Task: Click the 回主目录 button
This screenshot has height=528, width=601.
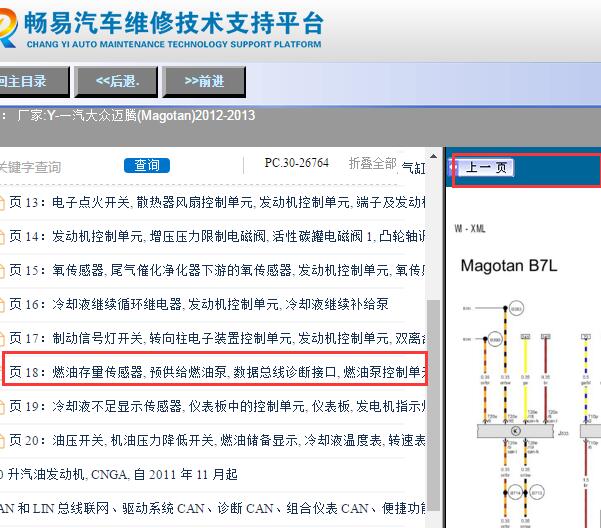Action: 34,81
